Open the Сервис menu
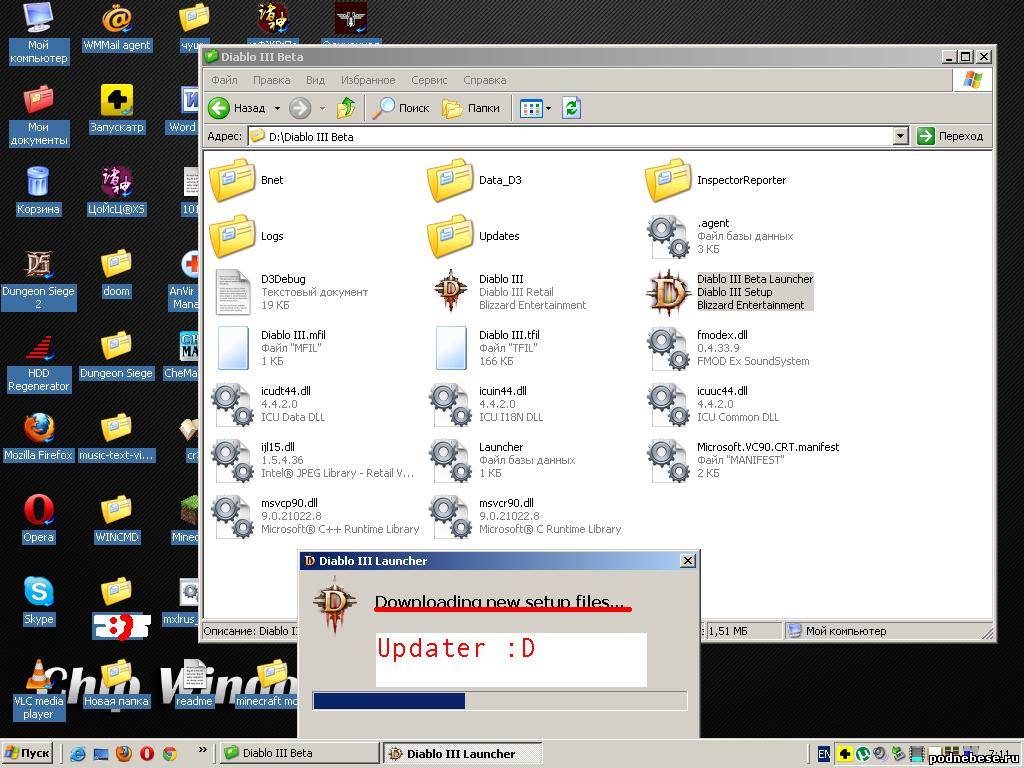This screenshot has height=768, width=1024. point(429,80)
